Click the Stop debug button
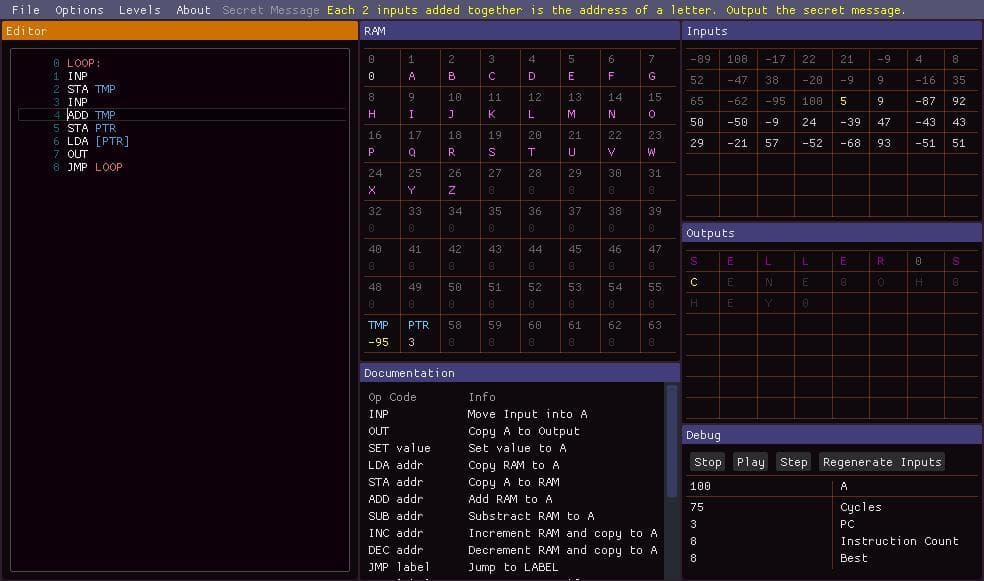 pos(707,462)
